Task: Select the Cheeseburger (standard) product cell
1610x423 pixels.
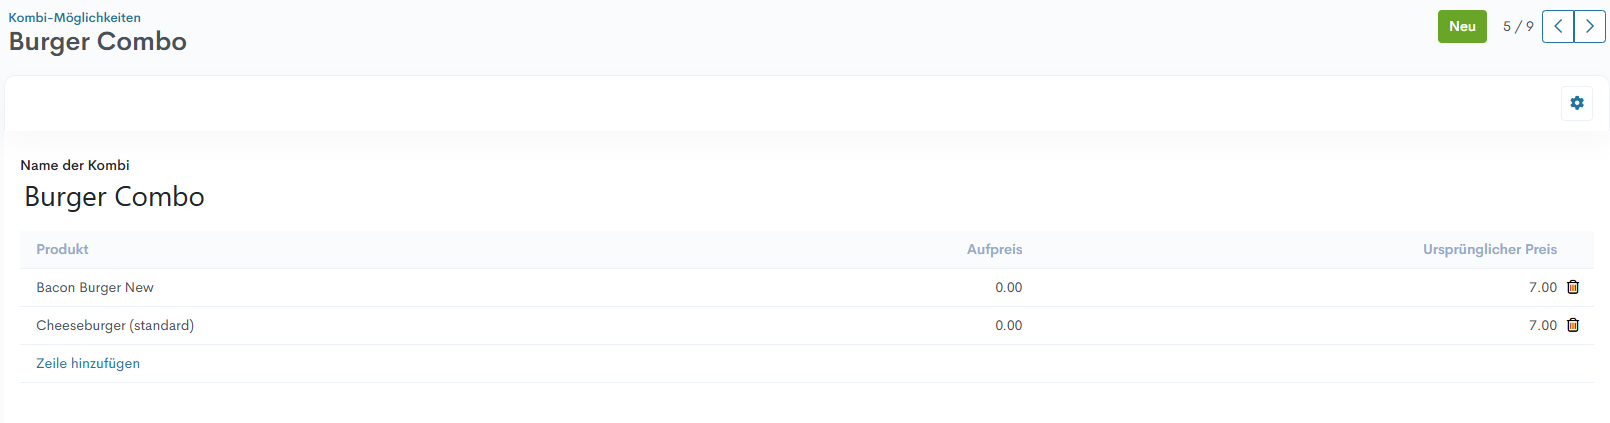Action: [x=115, y=325]
